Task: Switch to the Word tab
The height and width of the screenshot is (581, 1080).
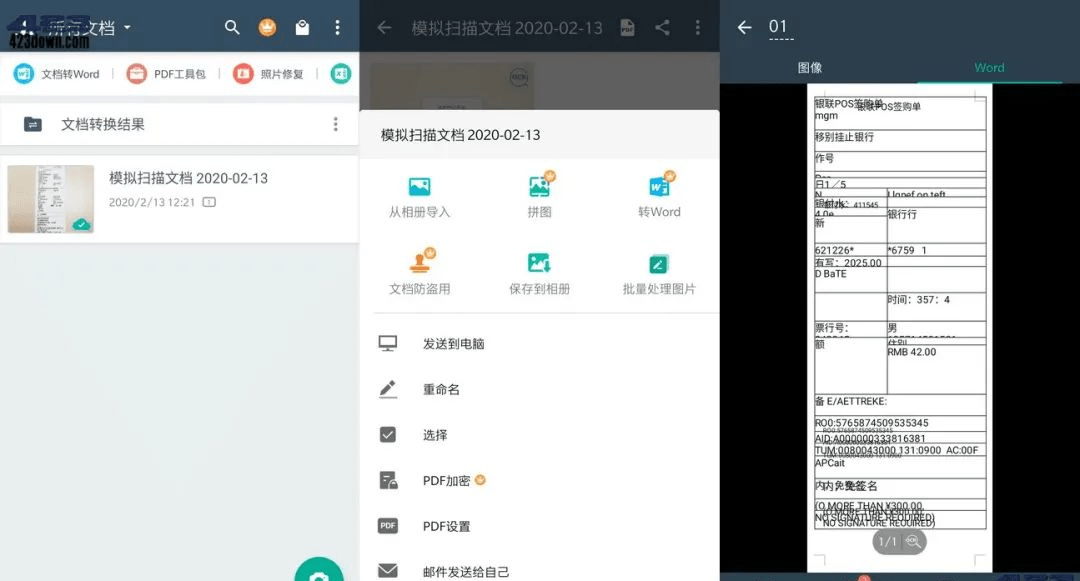Action: coord(989,67)
